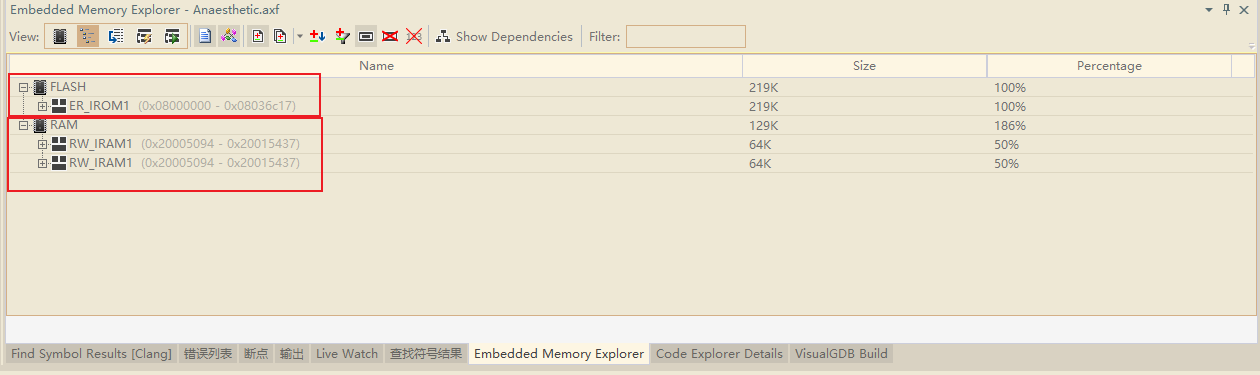Click the 0x08000000 - 0x08036c17 address range
The image size is (1260, 375).
point(217,106)
